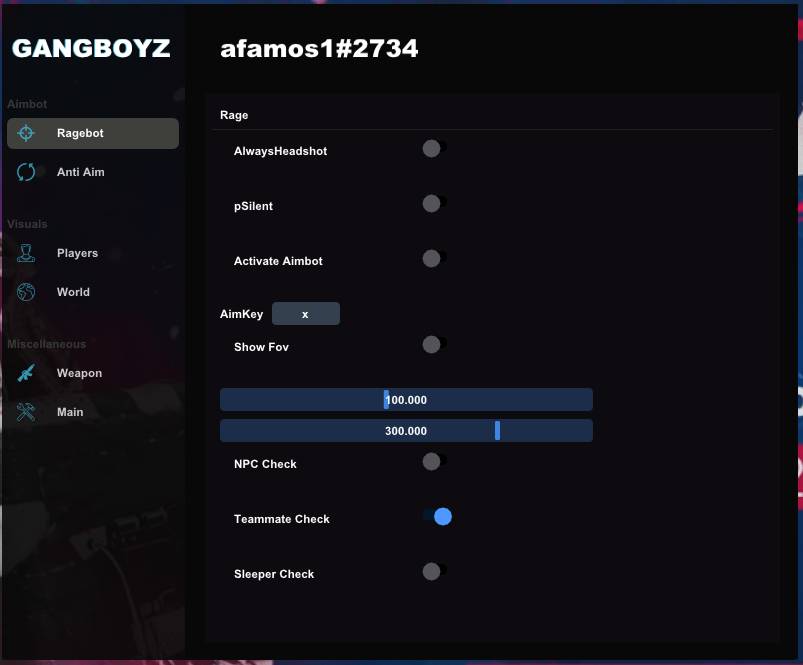Viewport: 803px width, 665px height.
Task: Click the AimKey label text
Action: tap(241, 314)
